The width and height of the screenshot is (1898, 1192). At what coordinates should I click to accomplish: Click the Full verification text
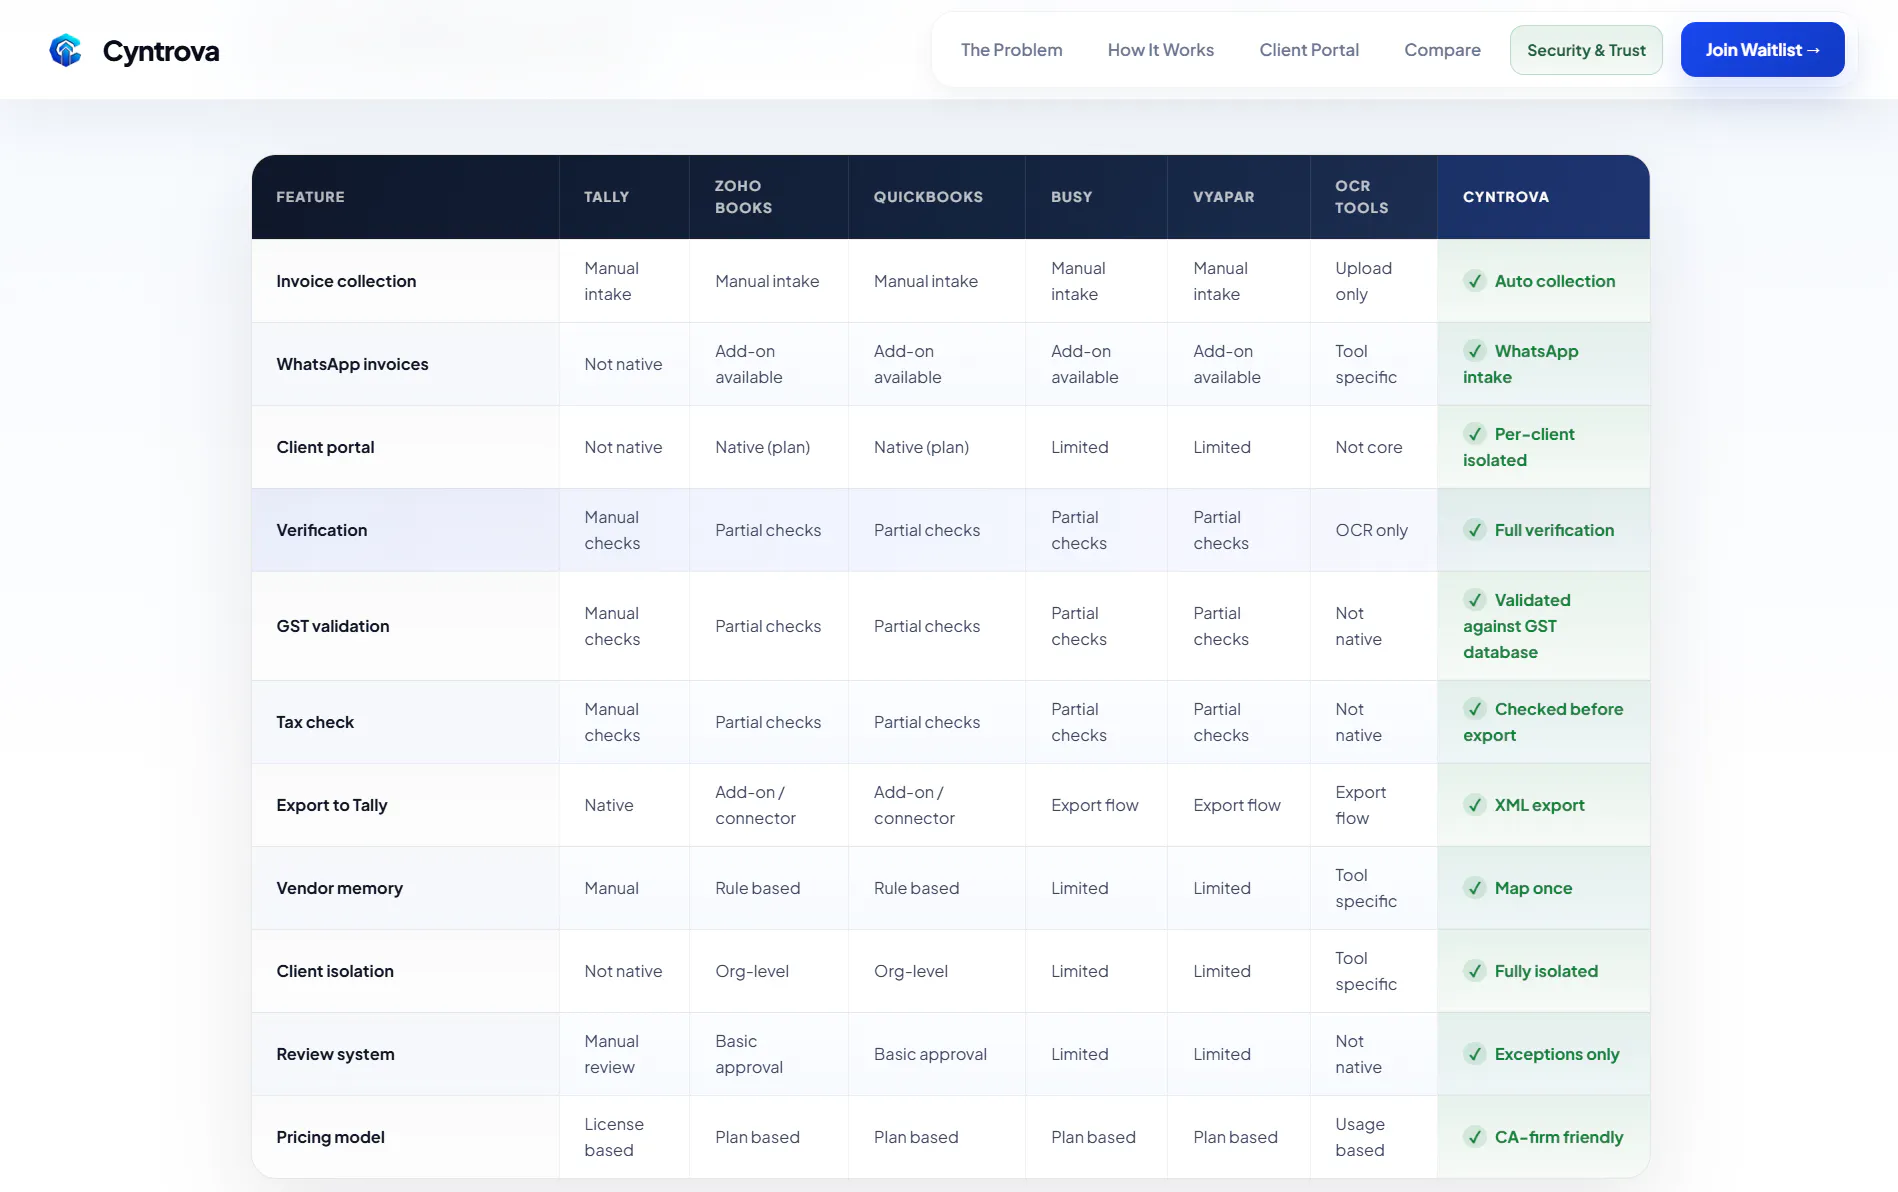tap(1554, 530)
